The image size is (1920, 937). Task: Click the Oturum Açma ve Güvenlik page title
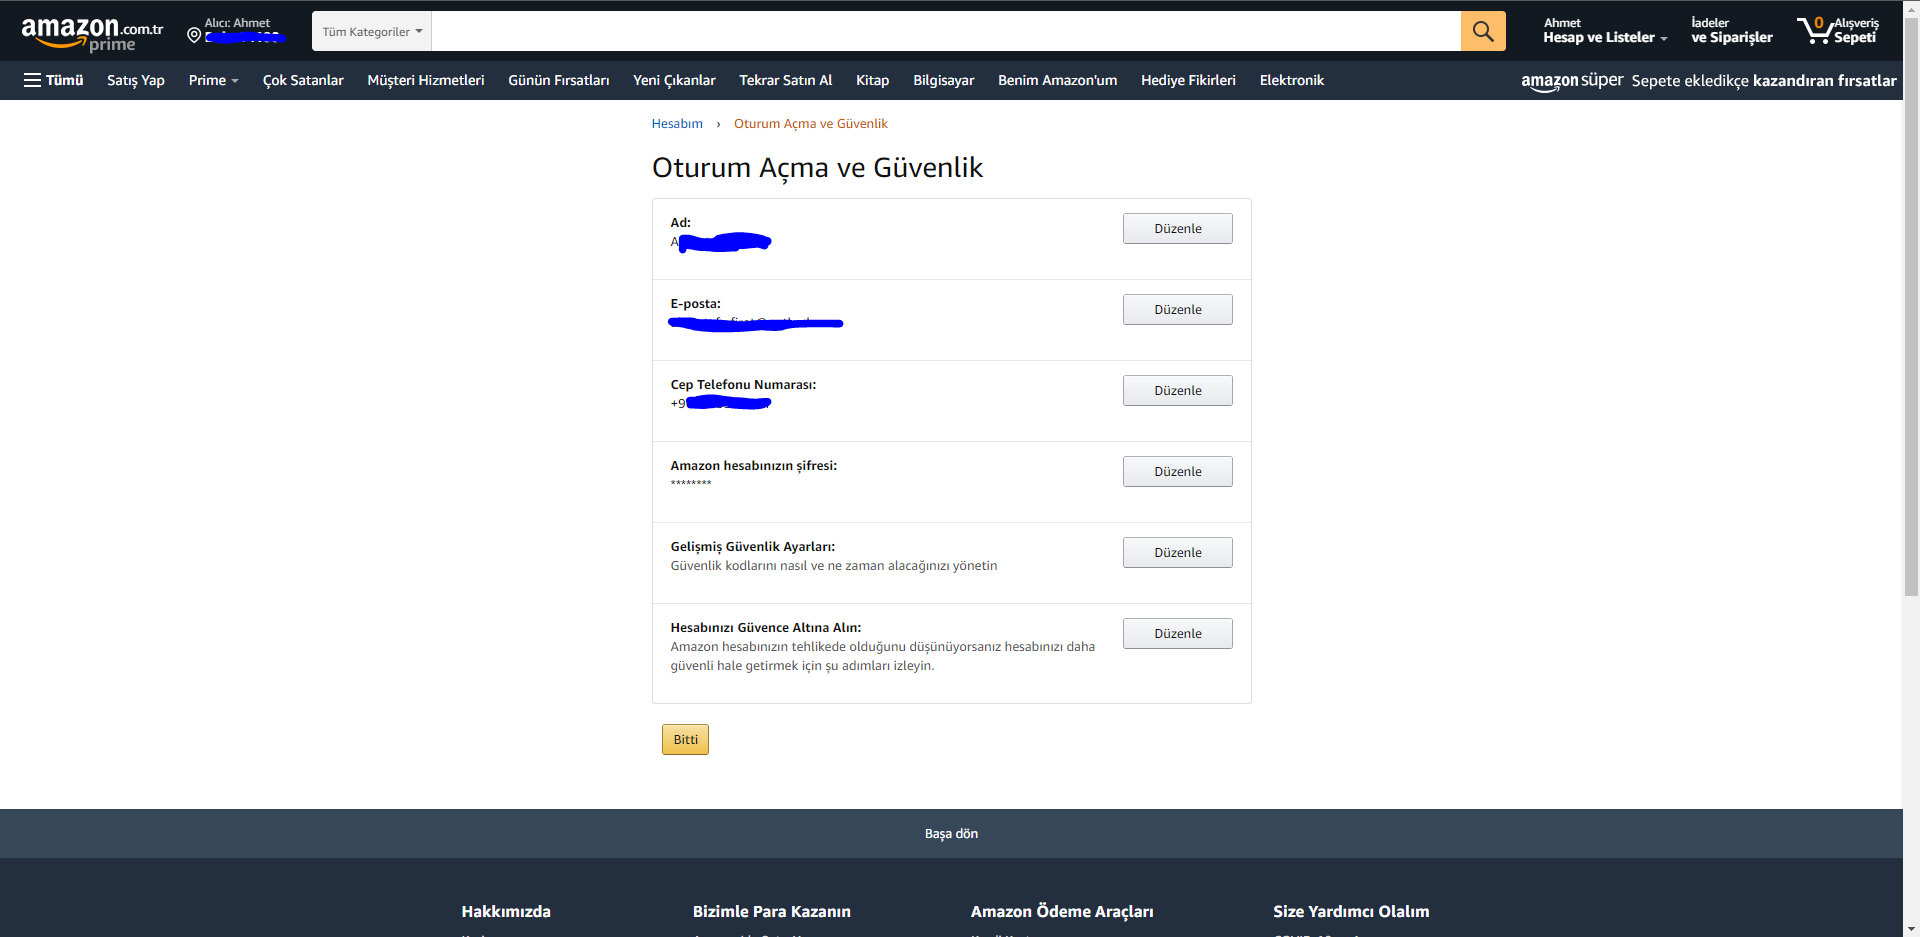pyautogui.click(x=818, y=168)
